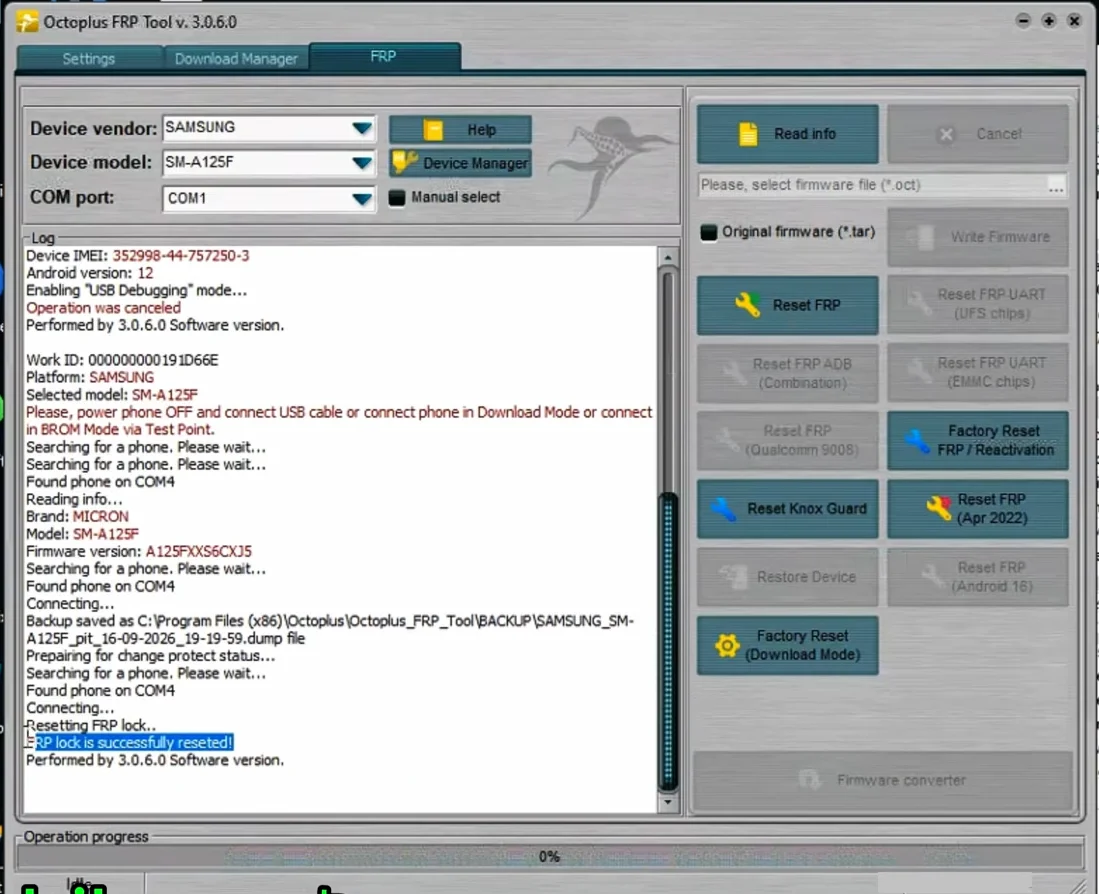Click the Reset Knox Guard button
Viewport: 1099px width, 894px height.
pos(787,509)
